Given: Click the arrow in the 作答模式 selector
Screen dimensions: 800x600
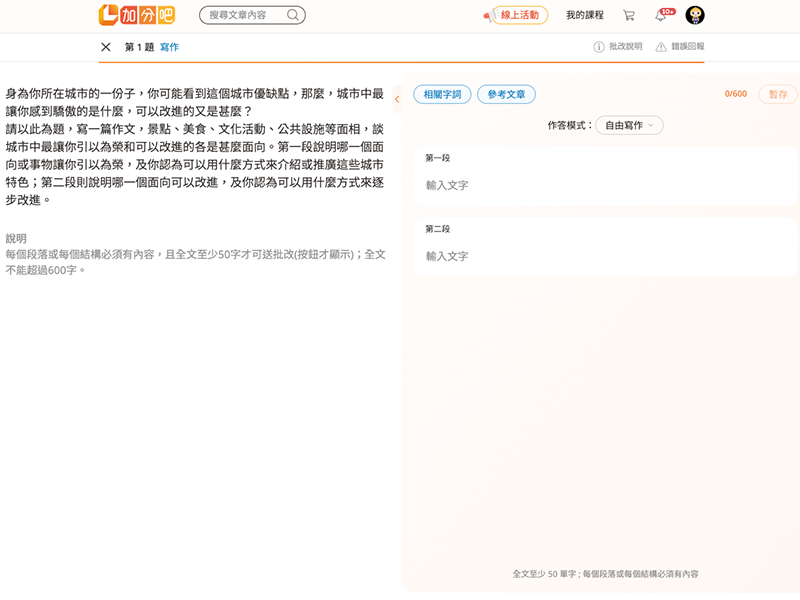Looking at the screenshot, I should (x=652, y=125).
